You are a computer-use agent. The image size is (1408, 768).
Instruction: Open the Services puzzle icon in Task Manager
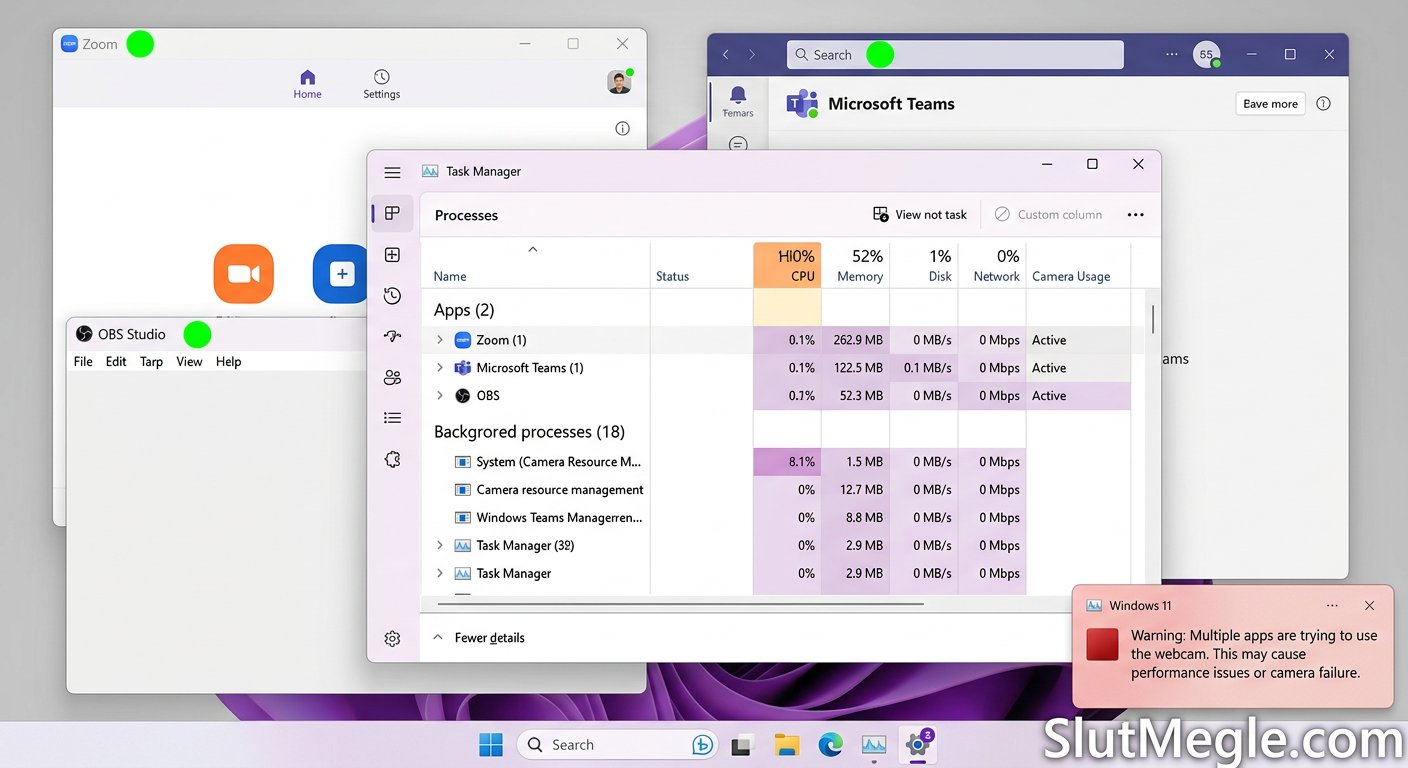click(392, 459)
